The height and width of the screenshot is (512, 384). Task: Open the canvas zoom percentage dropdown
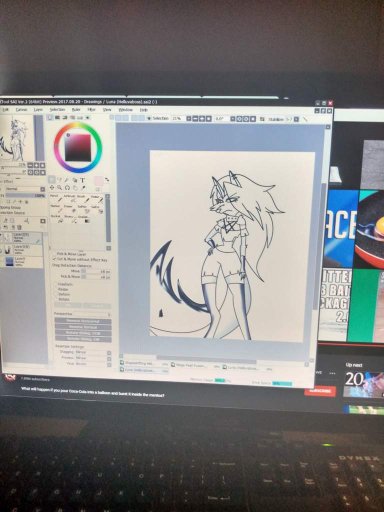point(178,118)
